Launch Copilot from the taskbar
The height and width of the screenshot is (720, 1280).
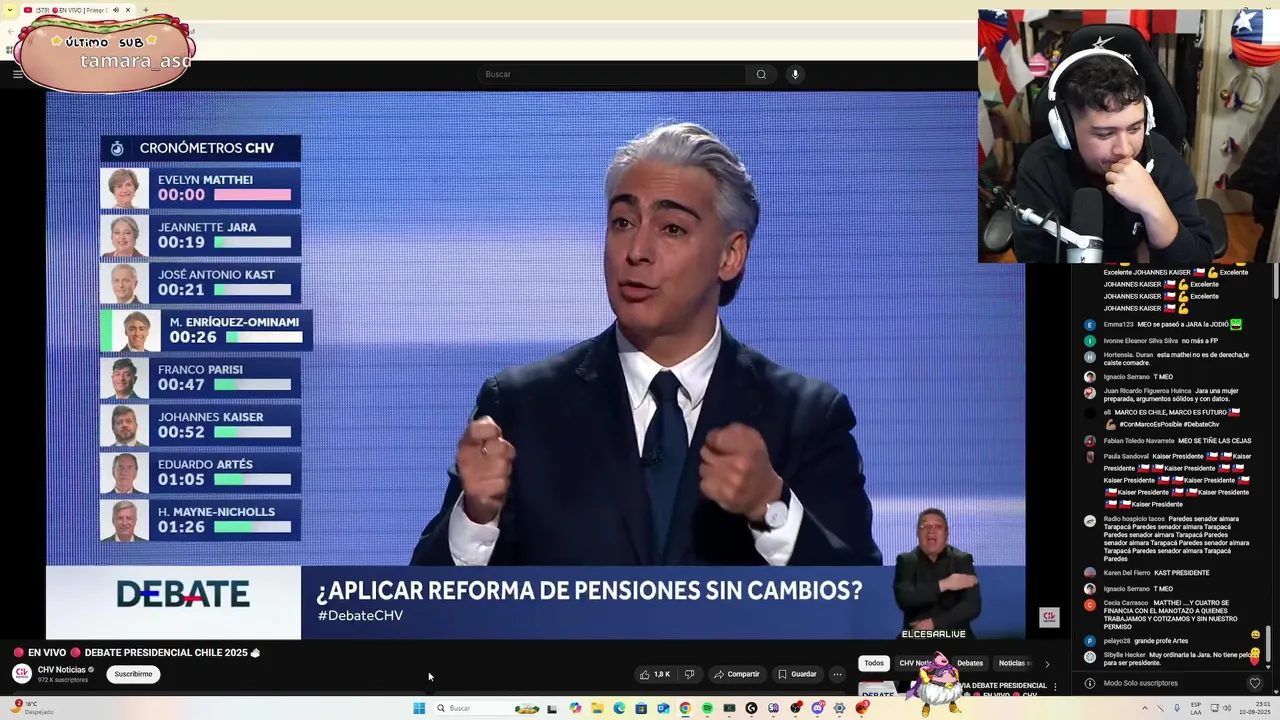click(x=575, y=708)
